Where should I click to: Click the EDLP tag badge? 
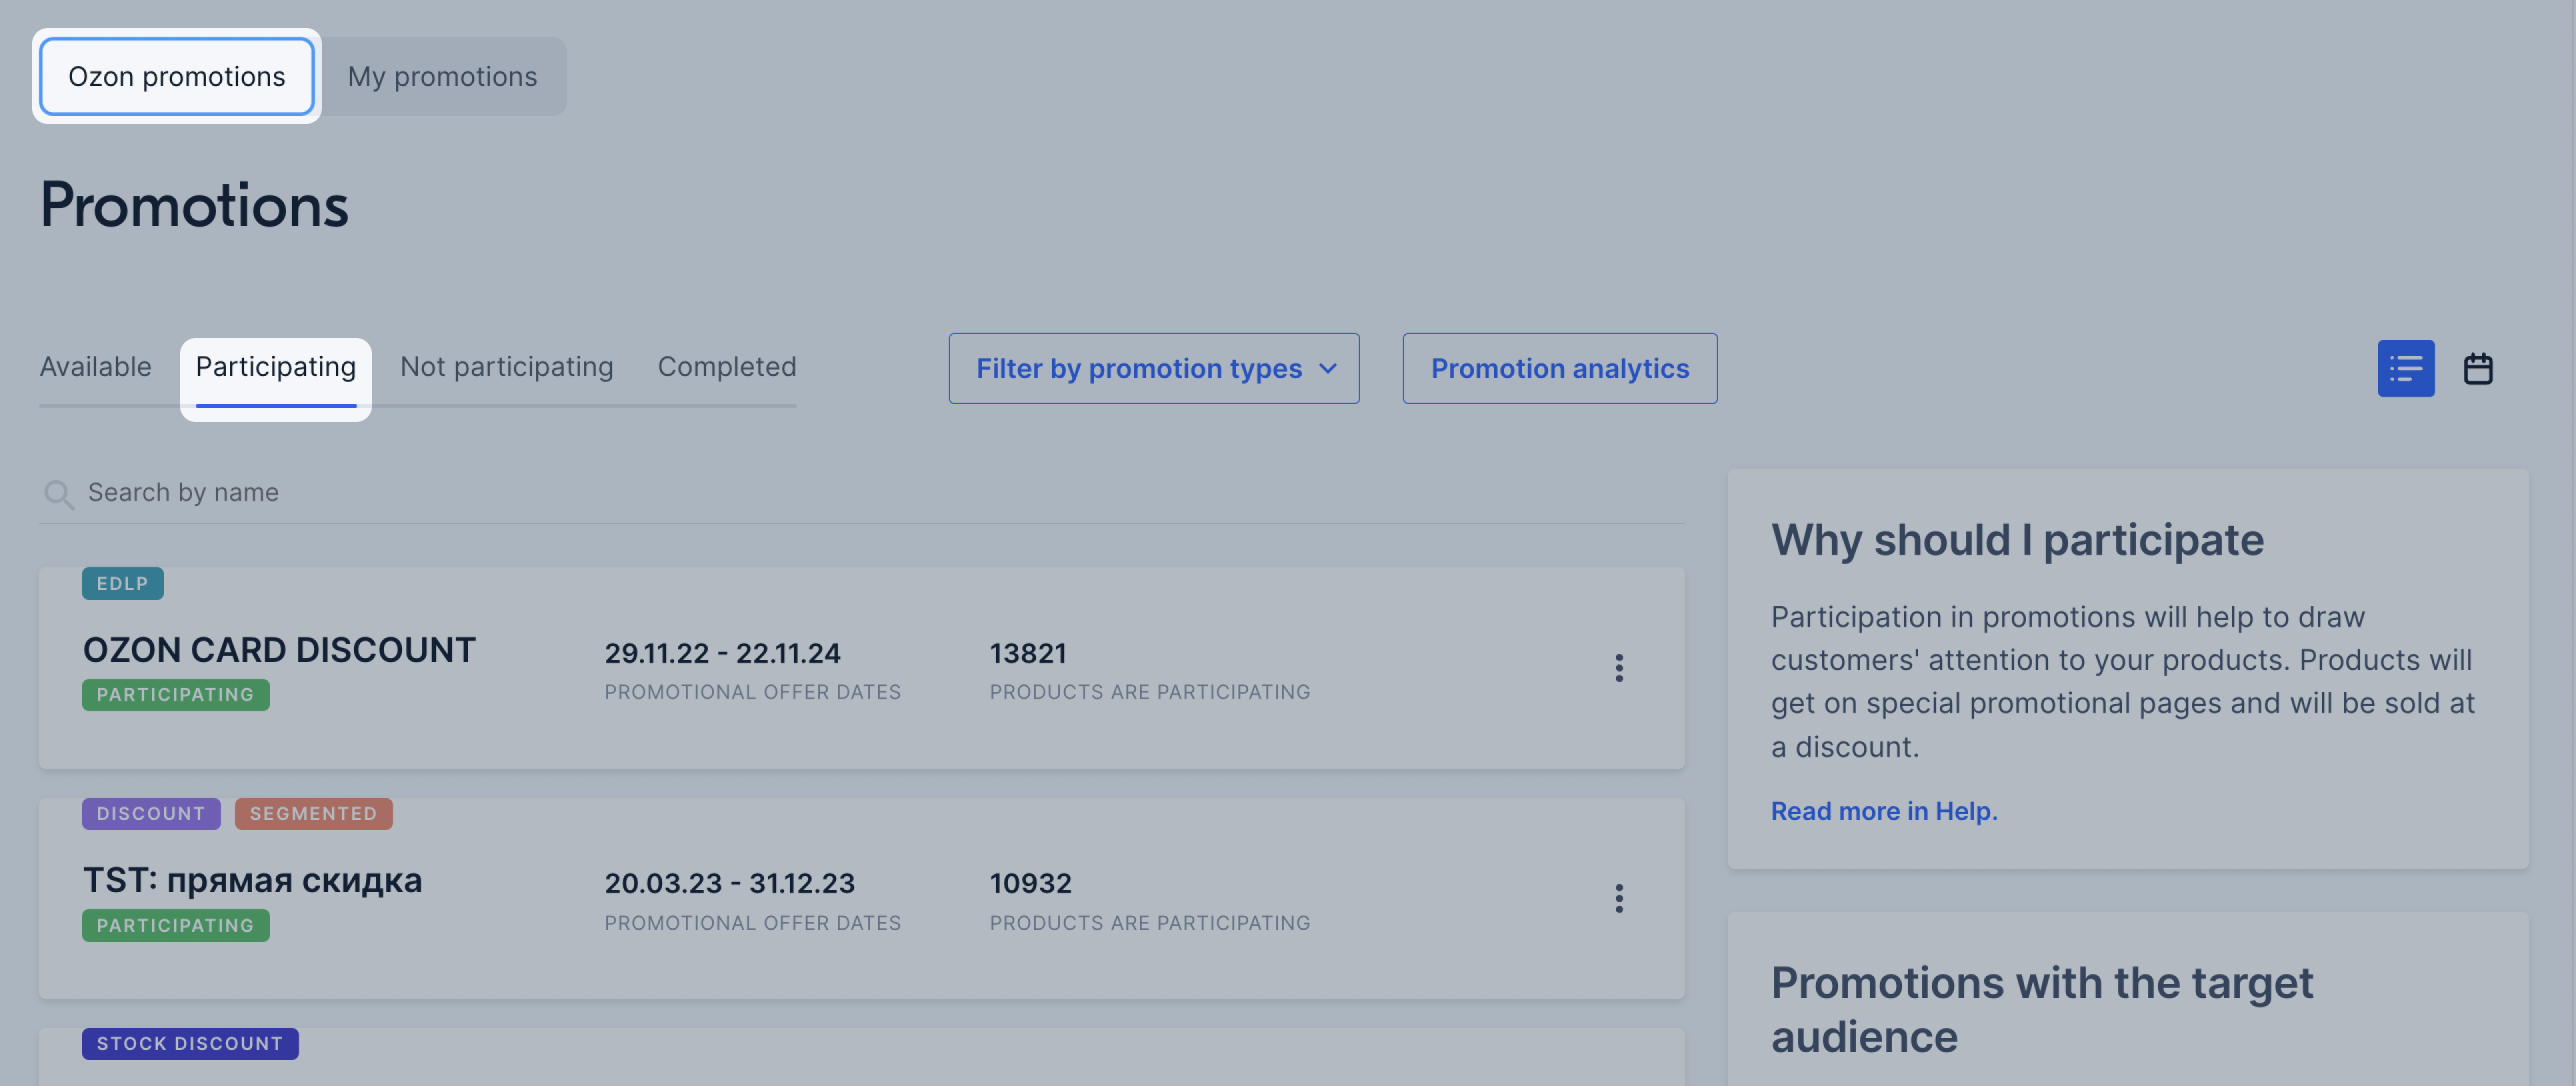[122, 584]
